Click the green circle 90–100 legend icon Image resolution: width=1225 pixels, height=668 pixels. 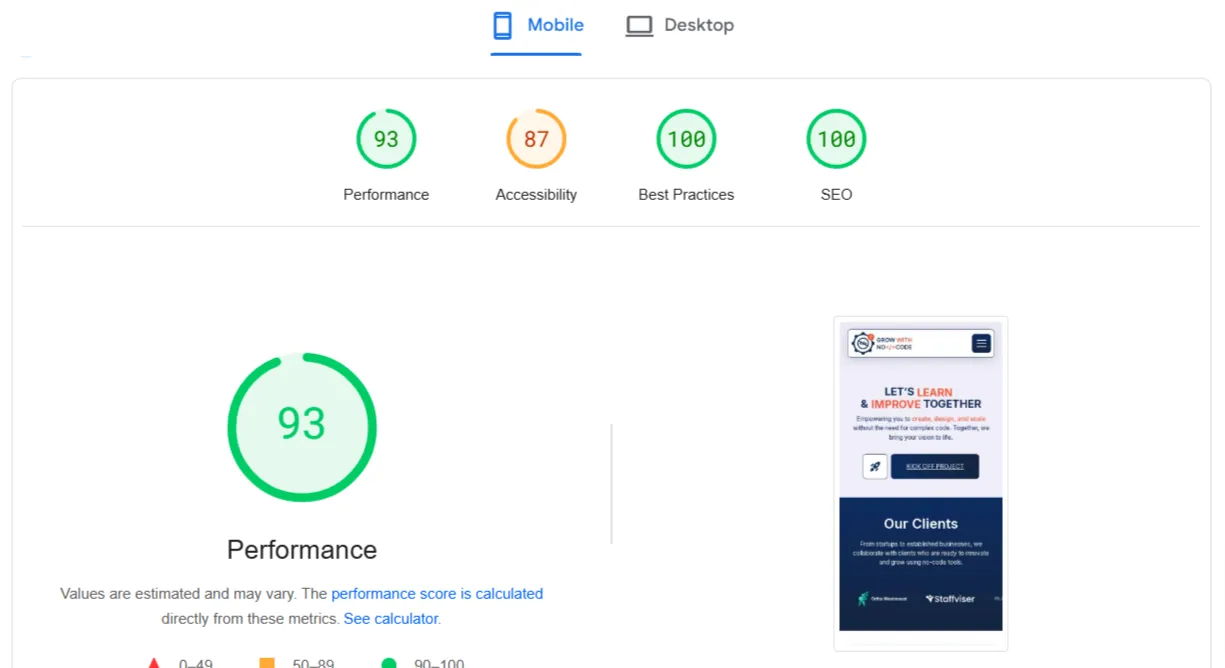tap(389, 663)
